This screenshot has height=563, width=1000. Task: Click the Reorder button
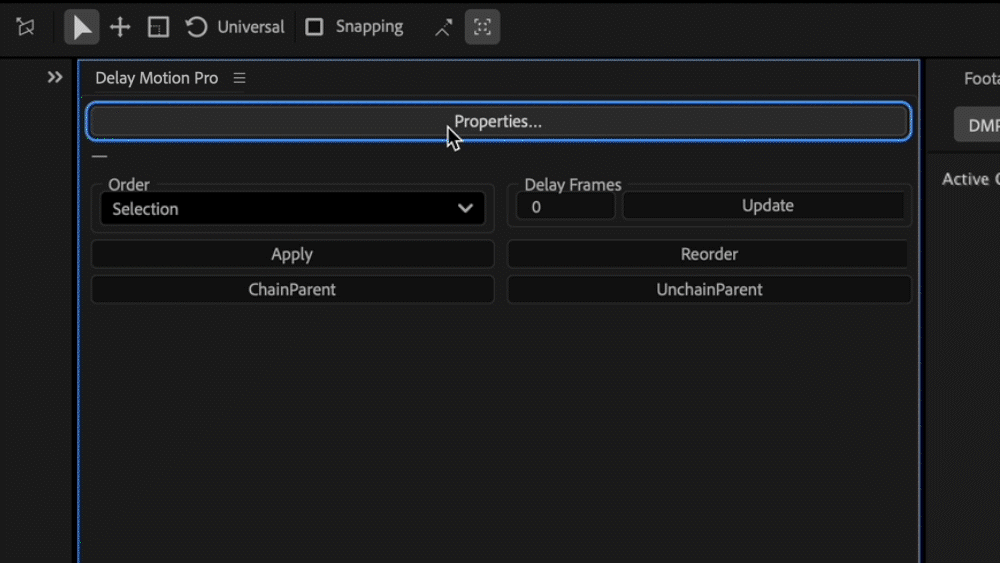point(709,254)
